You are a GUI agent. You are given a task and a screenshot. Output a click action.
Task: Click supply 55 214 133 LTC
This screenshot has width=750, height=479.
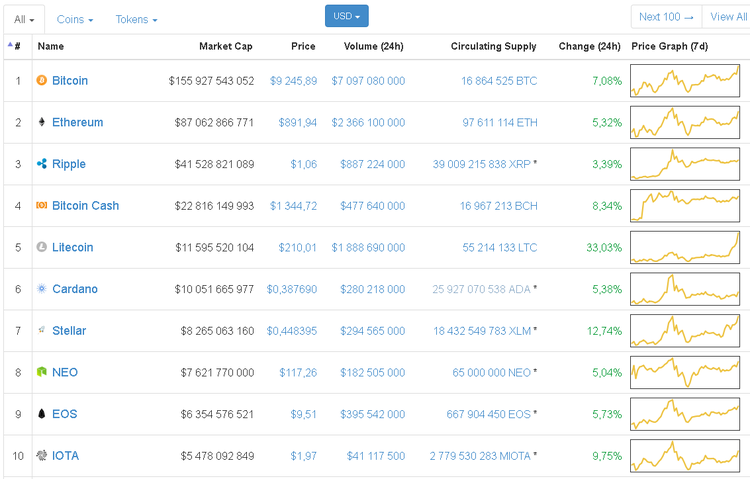point(500,247)
